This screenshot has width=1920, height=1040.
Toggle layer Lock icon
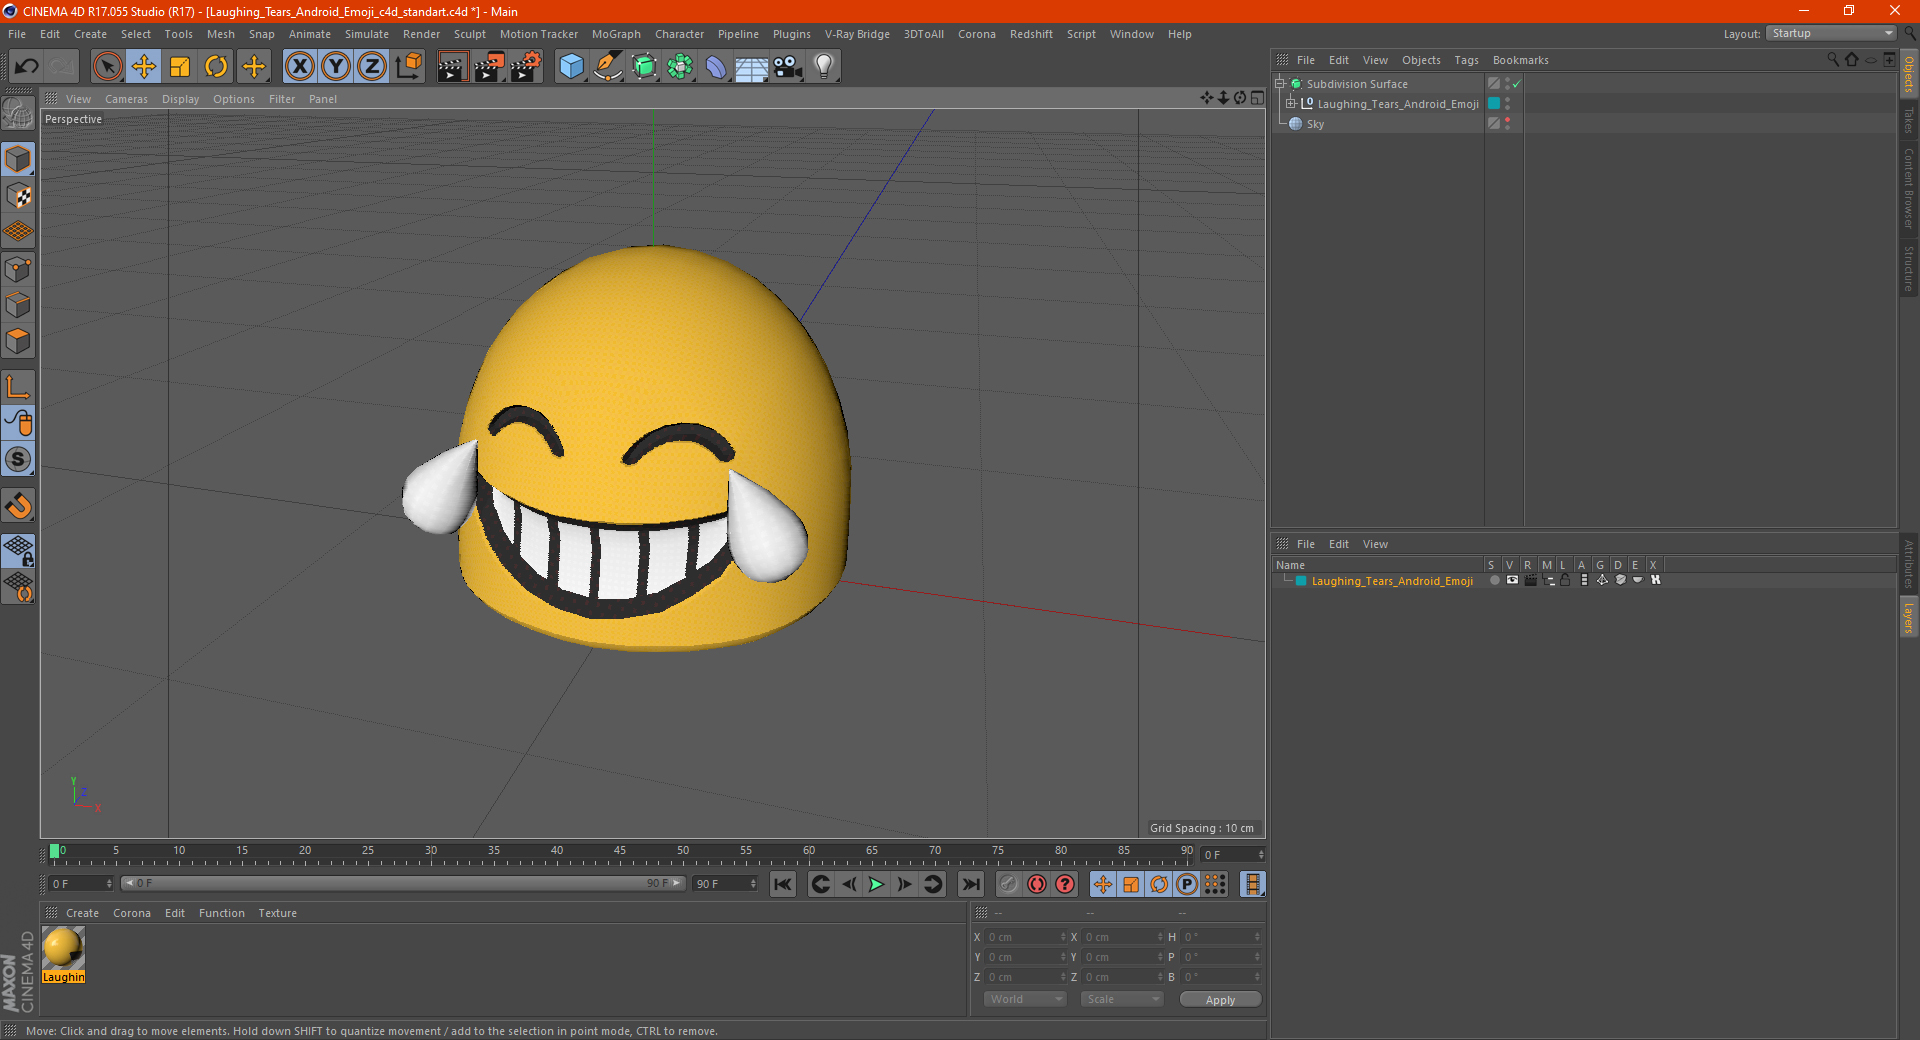pos(1565,580)
